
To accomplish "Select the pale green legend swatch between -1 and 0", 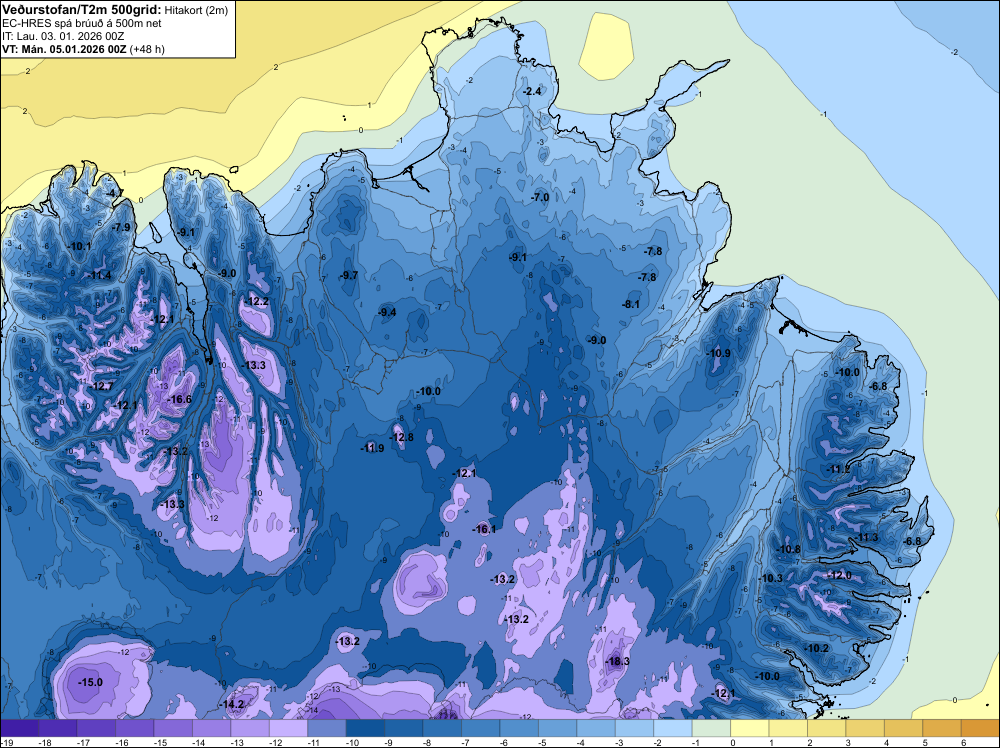I will coord(711,728).
